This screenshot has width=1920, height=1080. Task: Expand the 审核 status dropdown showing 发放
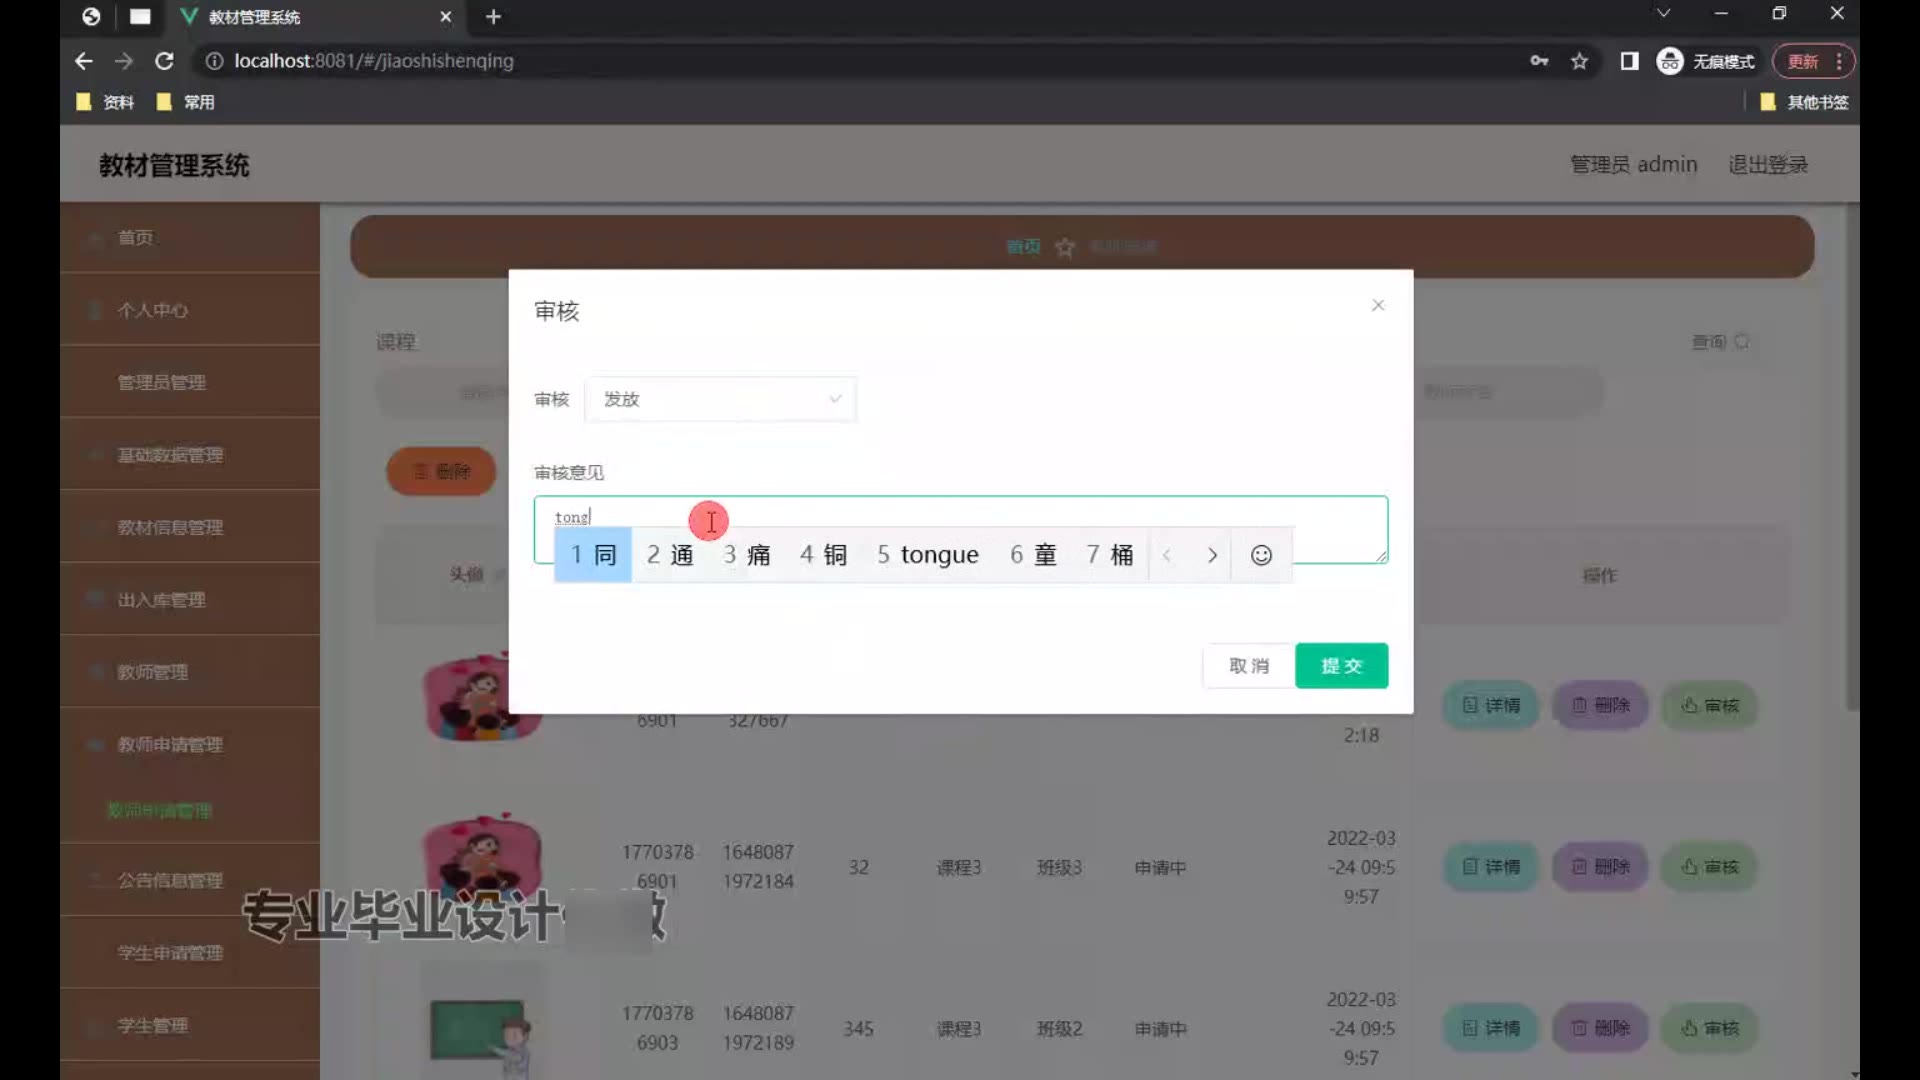tap(720, 399)
